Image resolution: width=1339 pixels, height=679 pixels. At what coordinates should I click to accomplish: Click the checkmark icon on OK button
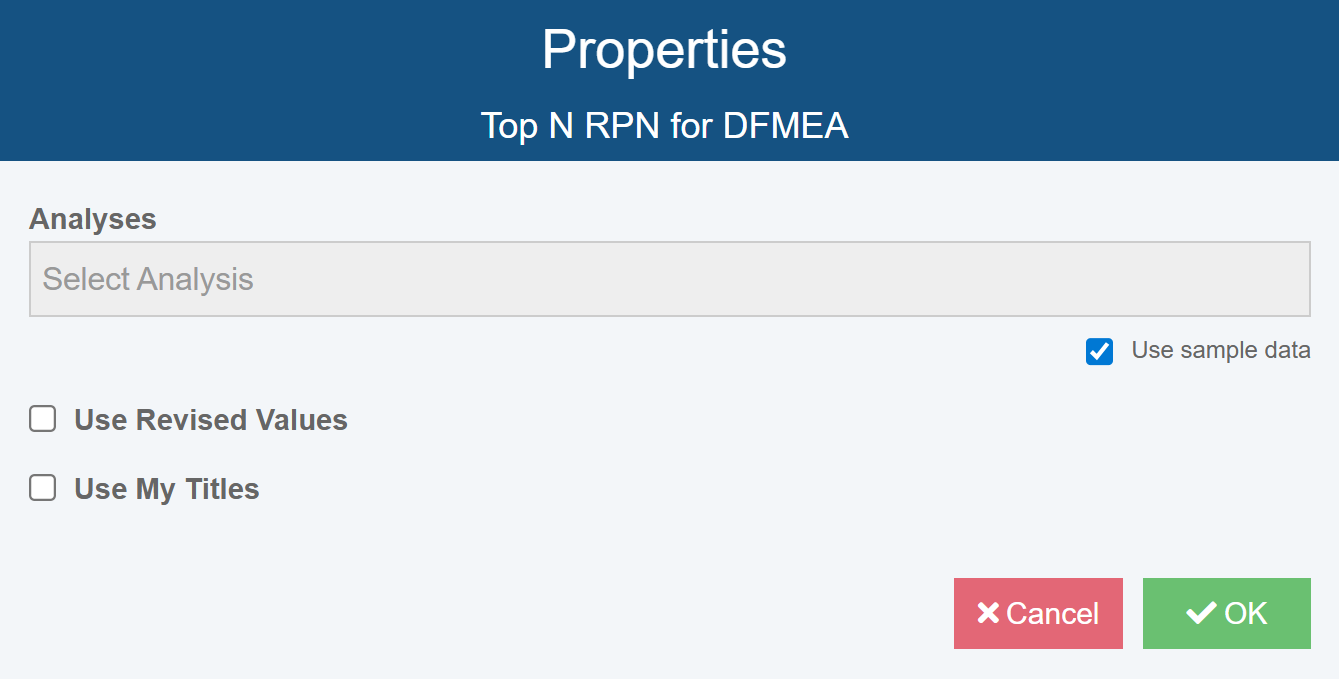(x=1200, y=613)
